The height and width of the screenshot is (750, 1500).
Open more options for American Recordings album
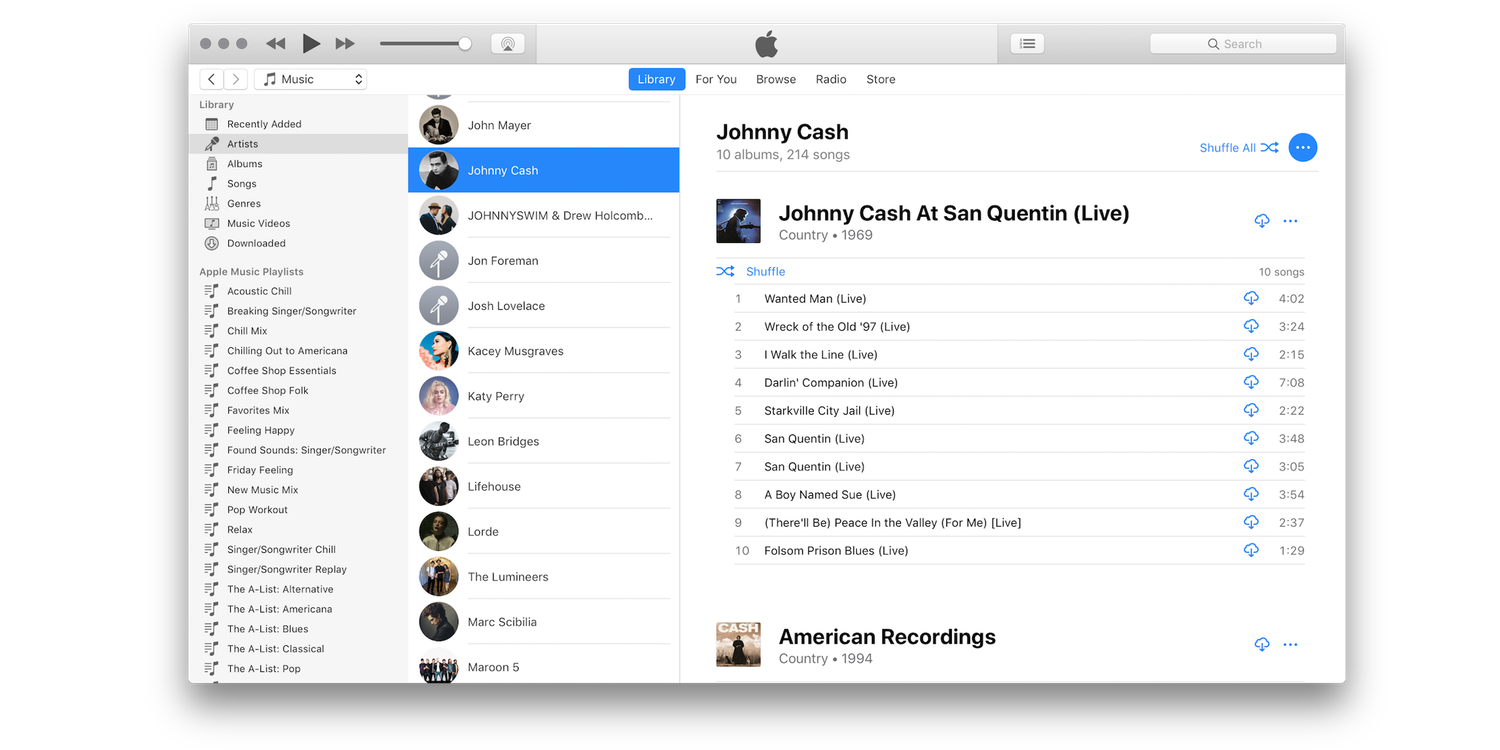click(x=1290, y=645)
